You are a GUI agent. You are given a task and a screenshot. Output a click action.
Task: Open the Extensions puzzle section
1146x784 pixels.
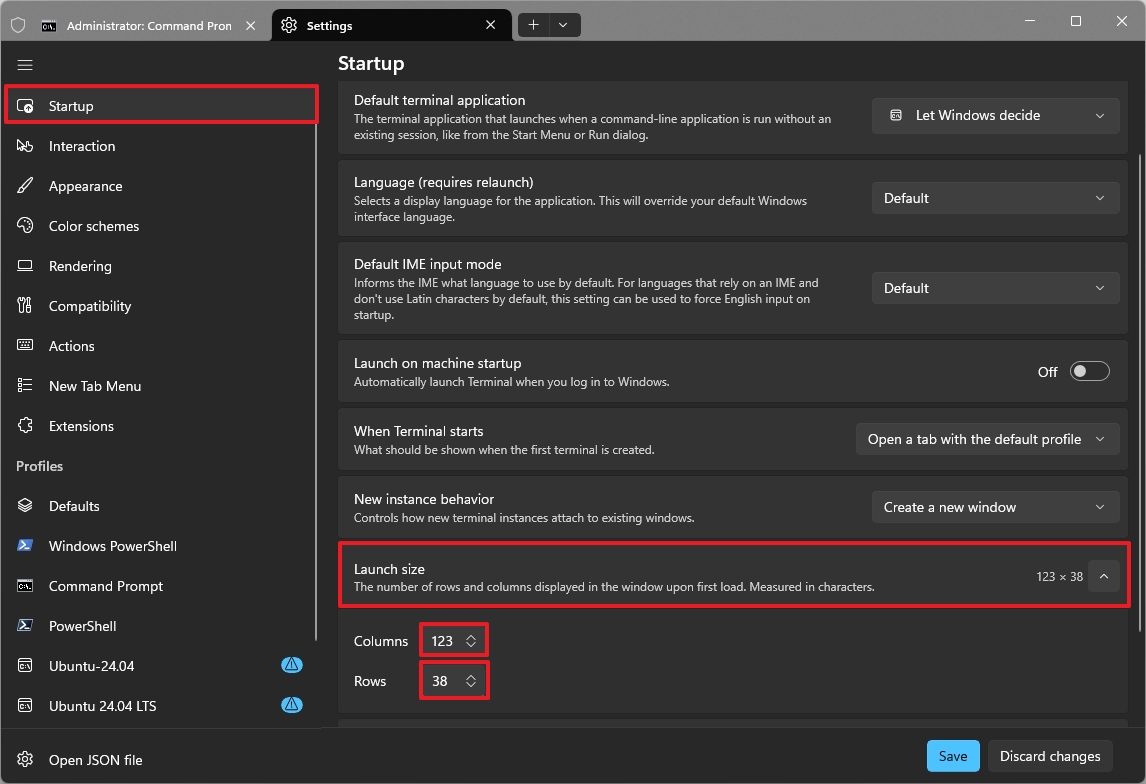tap(81, 426)
